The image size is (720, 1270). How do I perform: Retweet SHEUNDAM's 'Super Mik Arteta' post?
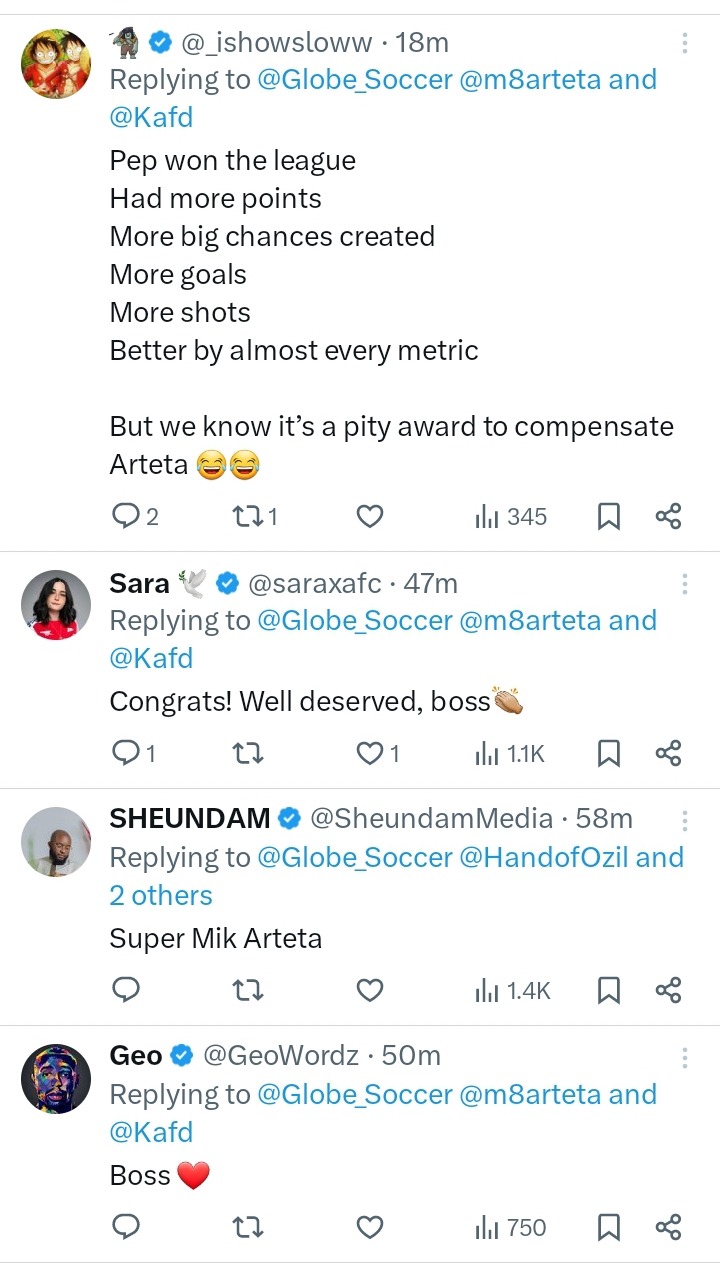(x=246, y=990)
